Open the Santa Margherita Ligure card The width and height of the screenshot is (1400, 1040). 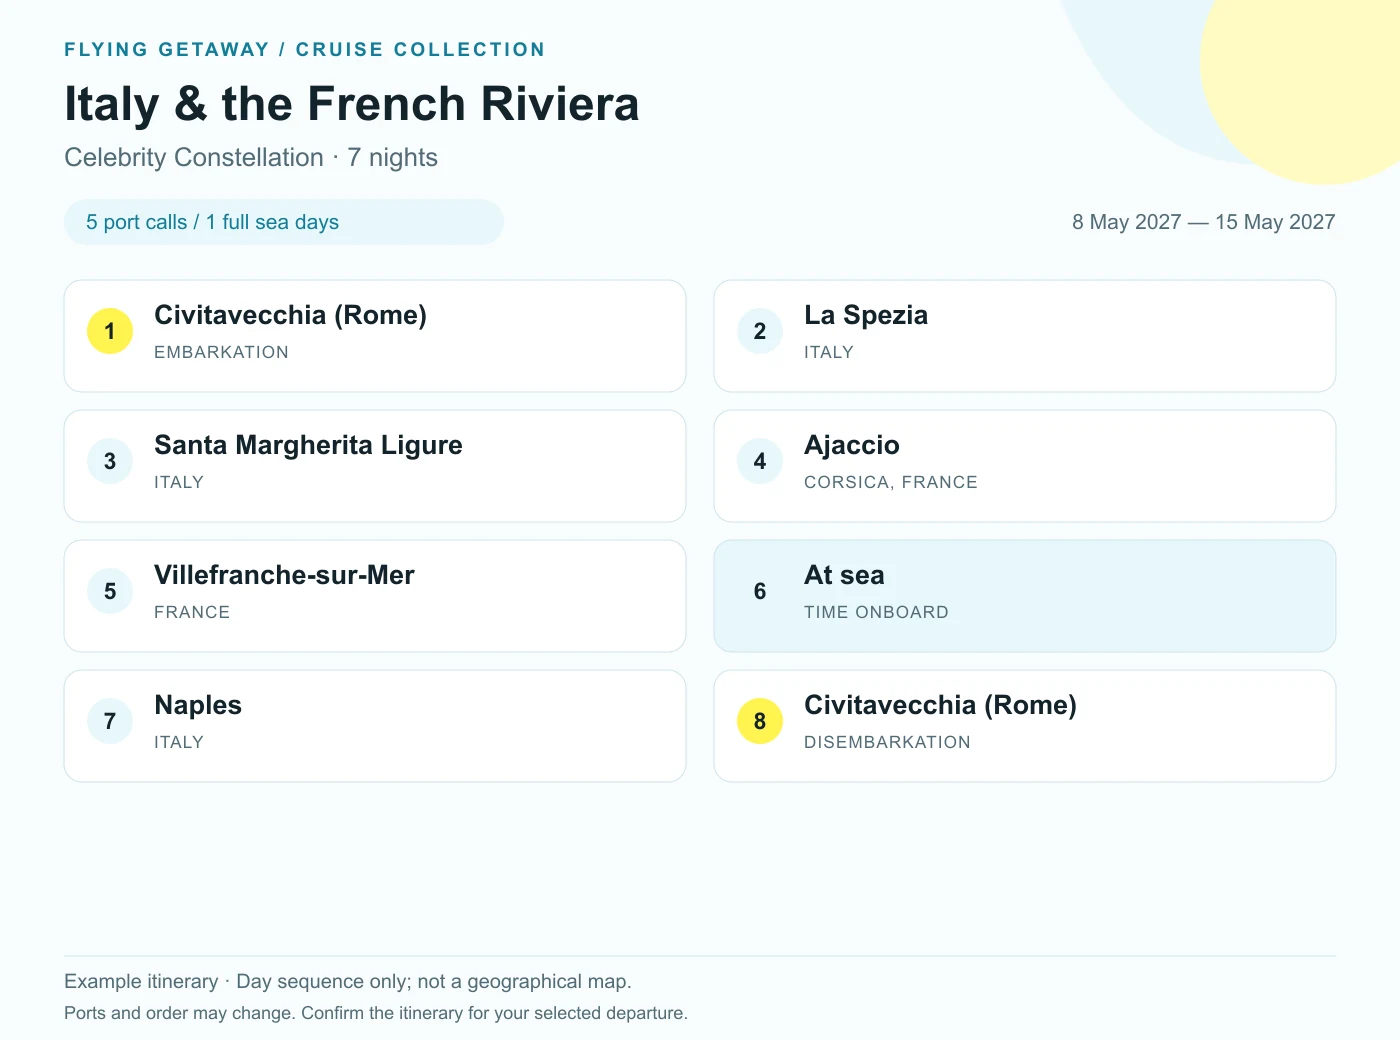[x=375, y=466]
